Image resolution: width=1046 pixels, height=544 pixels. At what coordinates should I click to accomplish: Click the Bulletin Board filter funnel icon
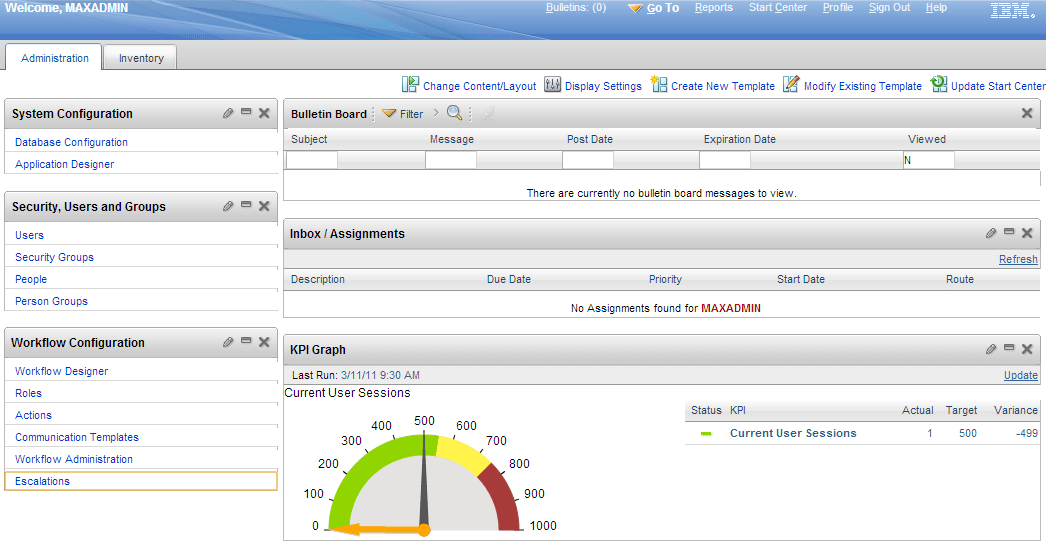[389, 113]
